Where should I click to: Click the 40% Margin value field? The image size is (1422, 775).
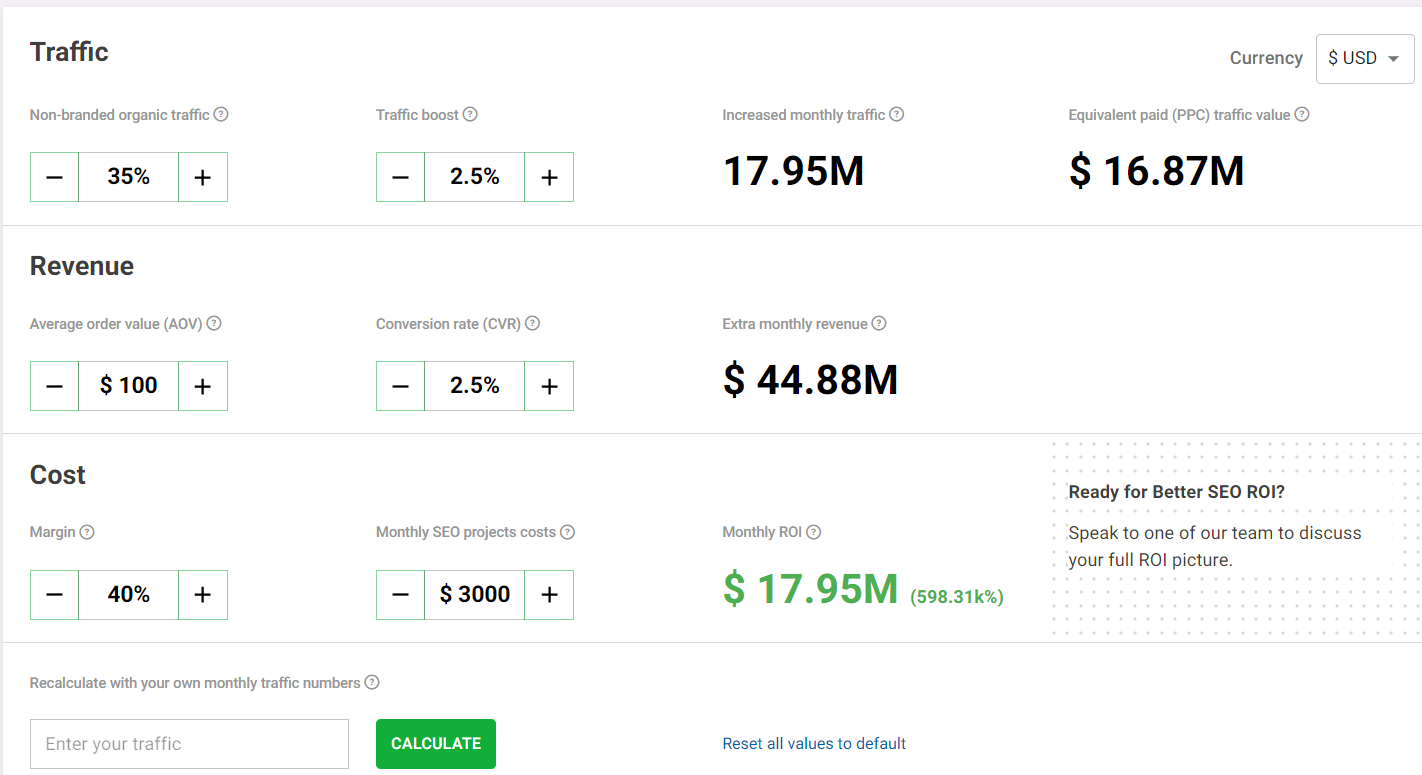tap(129, 595)
